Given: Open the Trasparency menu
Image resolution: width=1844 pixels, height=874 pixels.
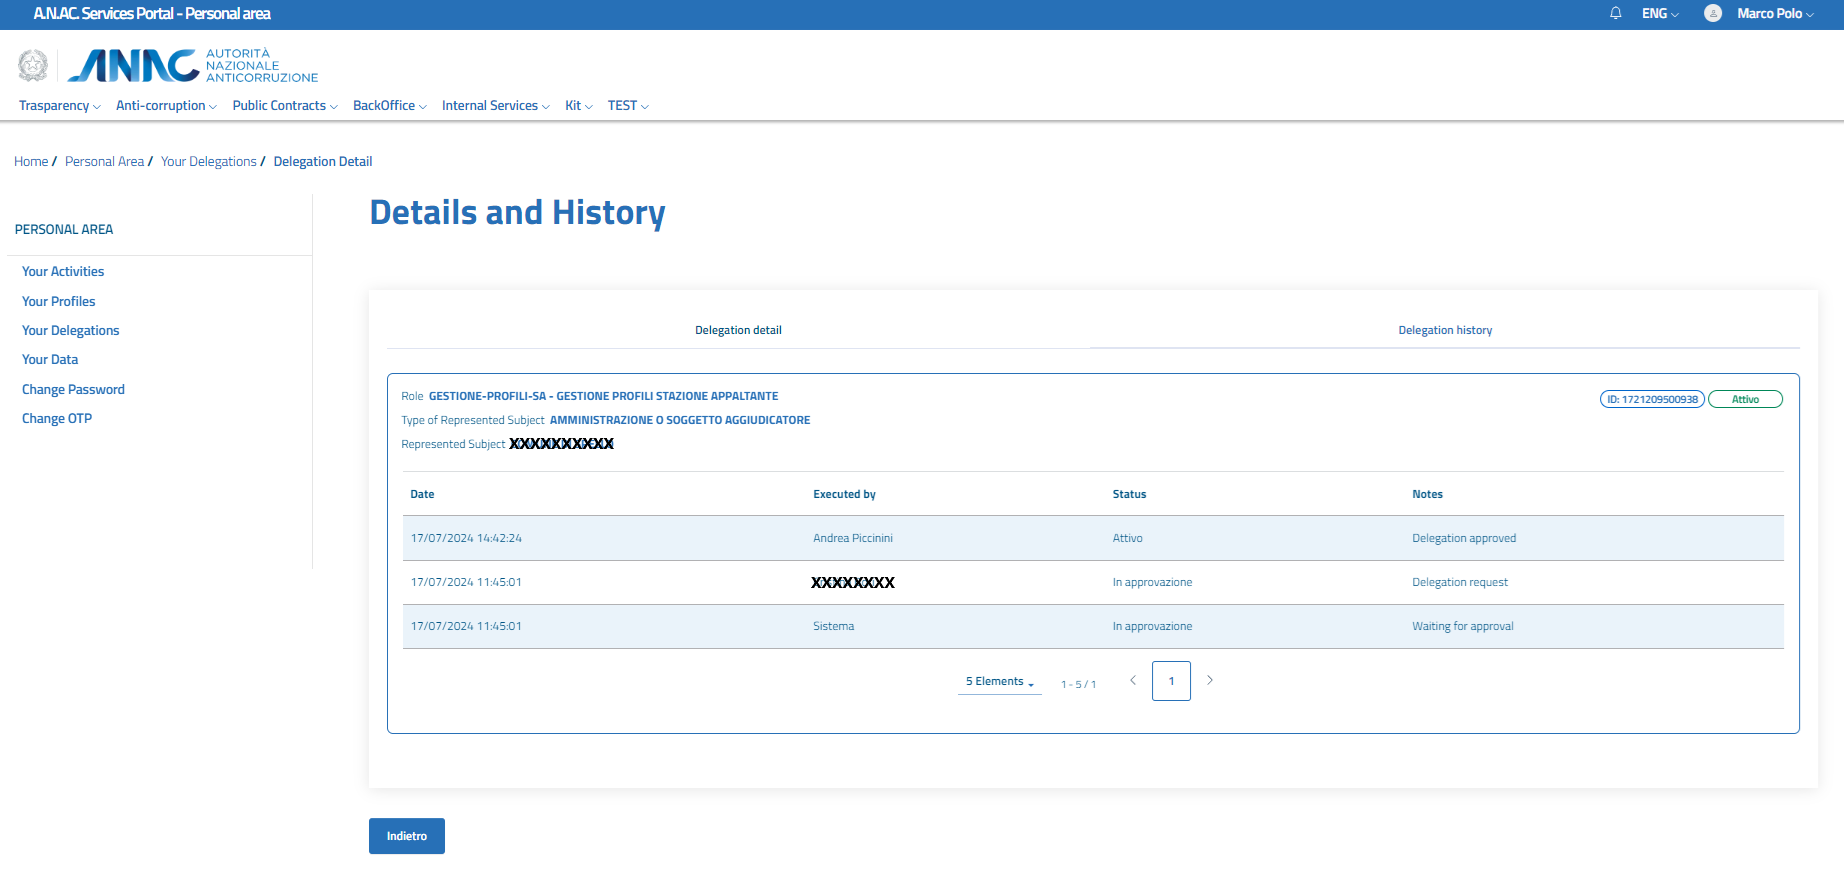Looking at the screenshot, I should (x=59, y=106).
